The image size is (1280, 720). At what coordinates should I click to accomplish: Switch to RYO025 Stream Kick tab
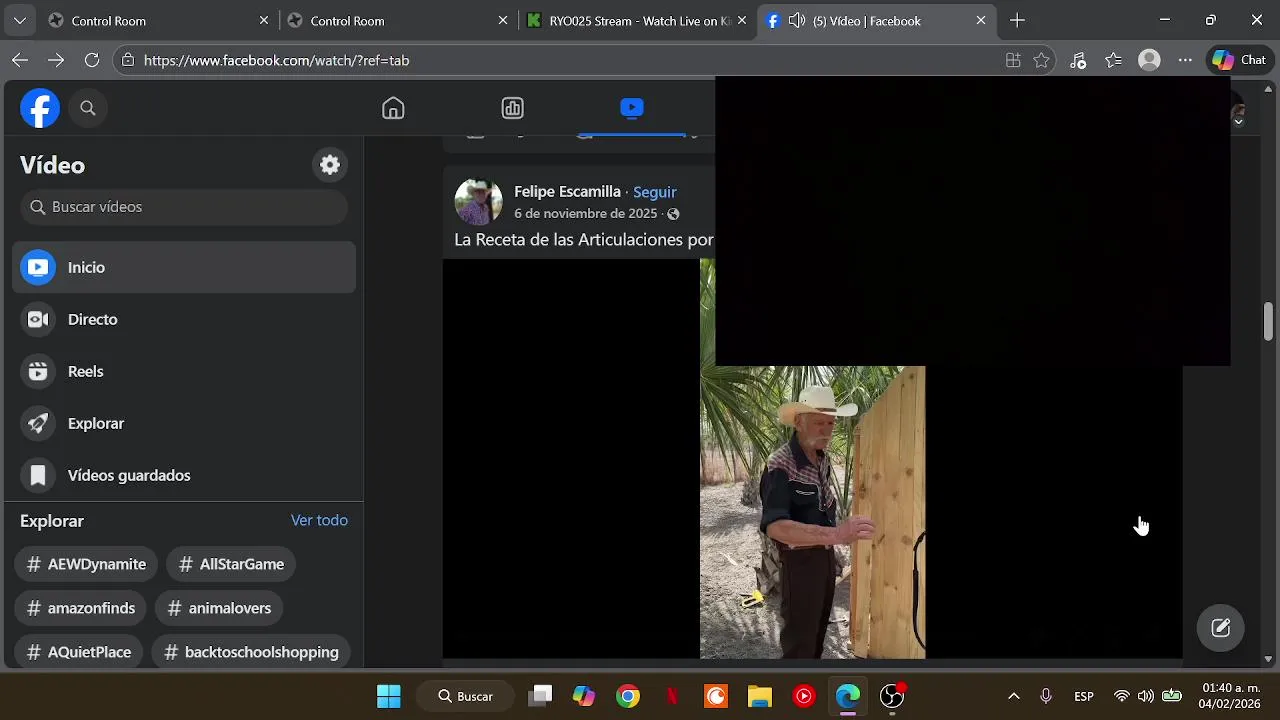640,21
